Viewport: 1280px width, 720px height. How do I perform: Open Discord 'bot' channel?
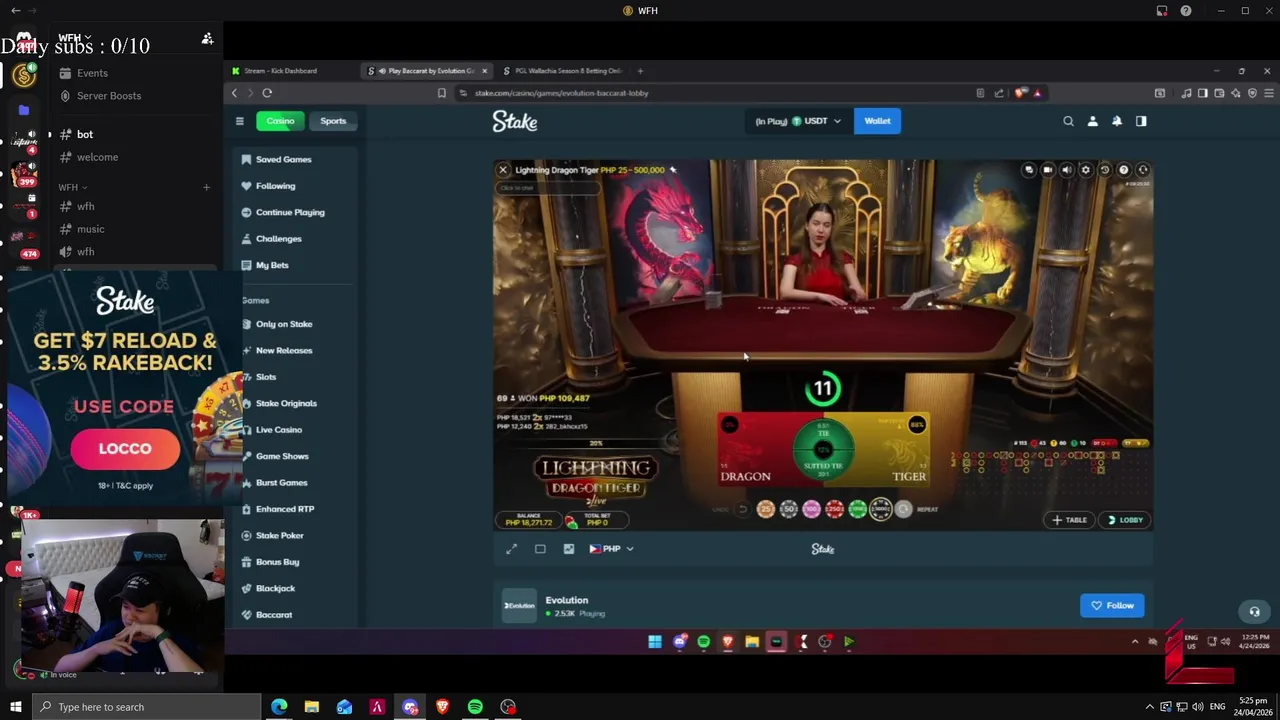click(84, 134)
